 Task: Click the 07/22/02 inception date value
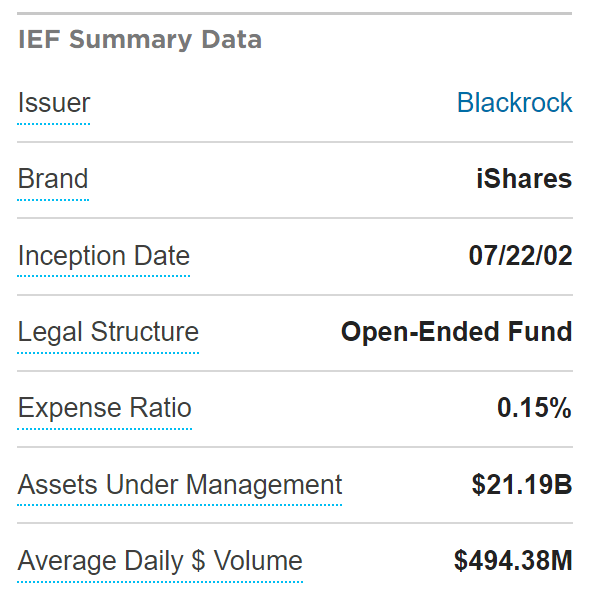coord(520,256)
